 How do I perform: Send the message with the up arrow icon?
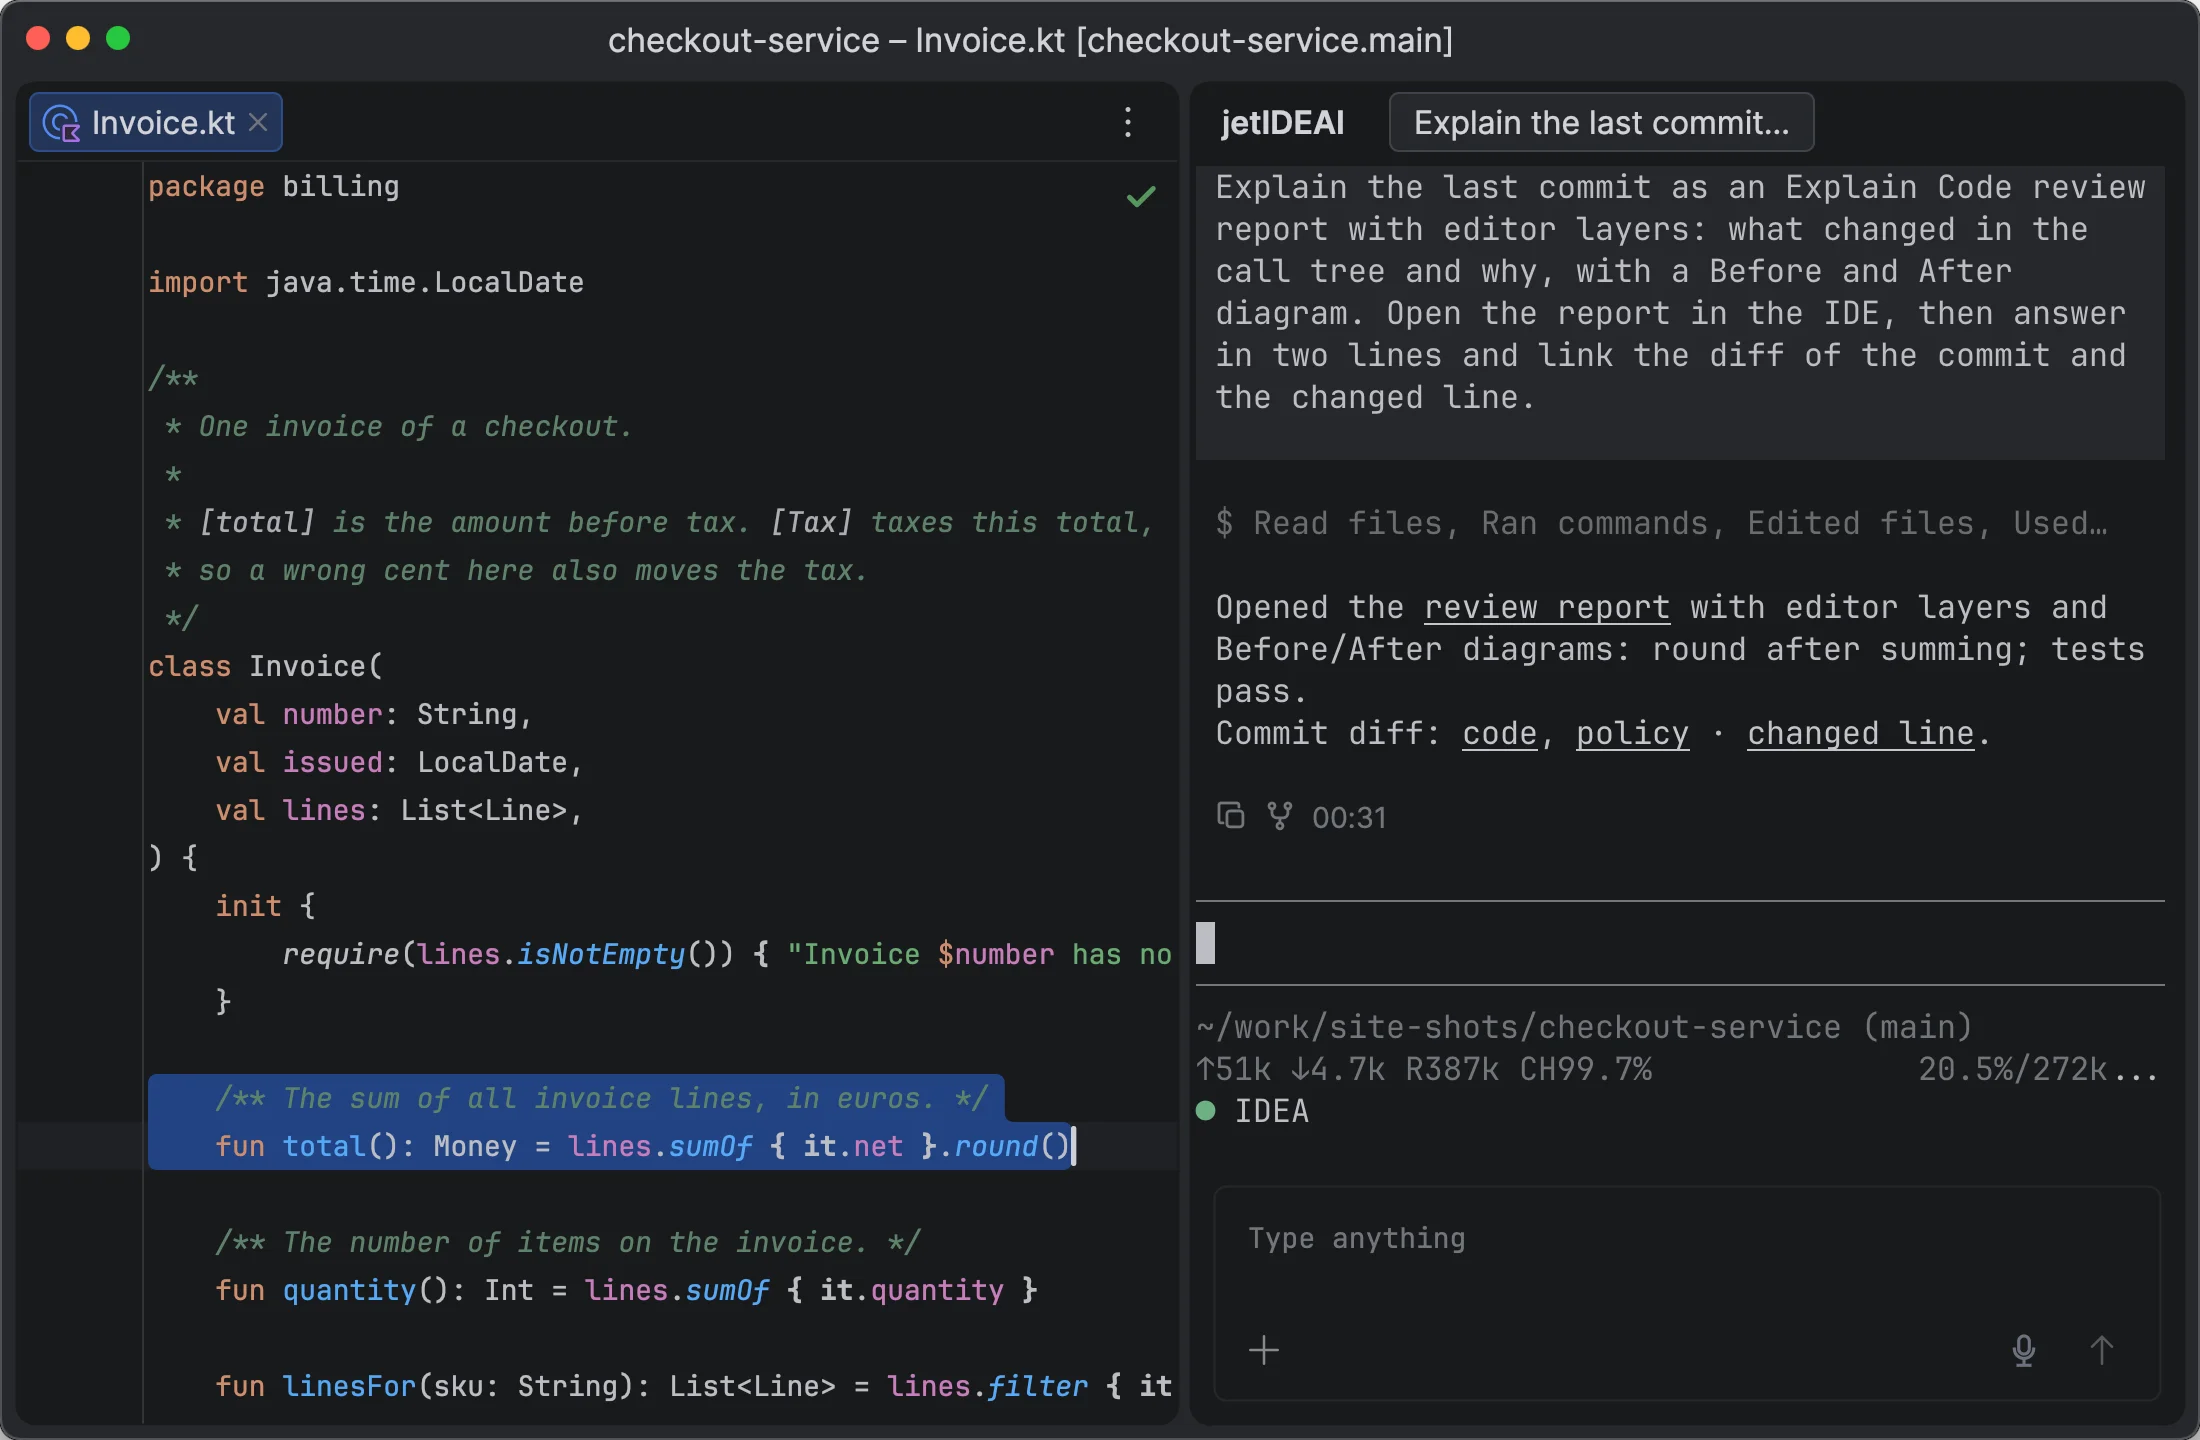pos(2101,1350)
